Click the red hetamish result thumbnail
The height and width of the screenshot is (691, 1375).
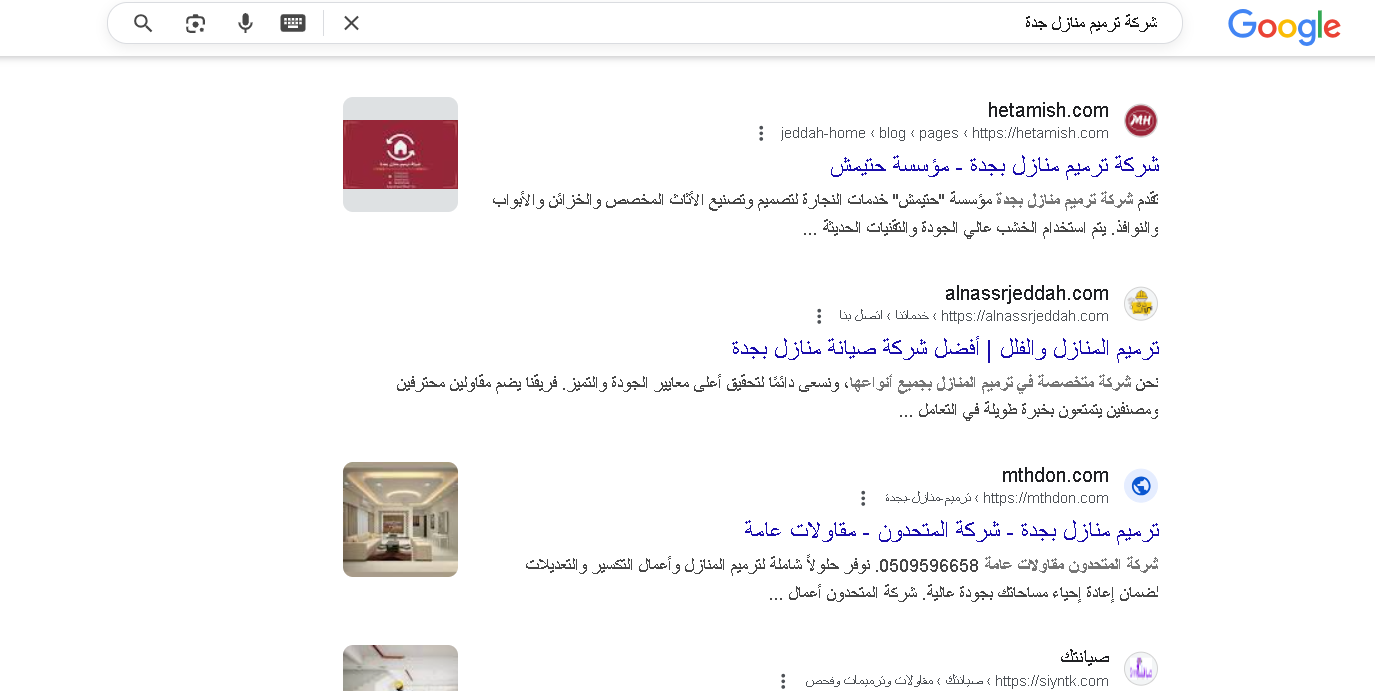pyautogui.click(x=400, y=154)
